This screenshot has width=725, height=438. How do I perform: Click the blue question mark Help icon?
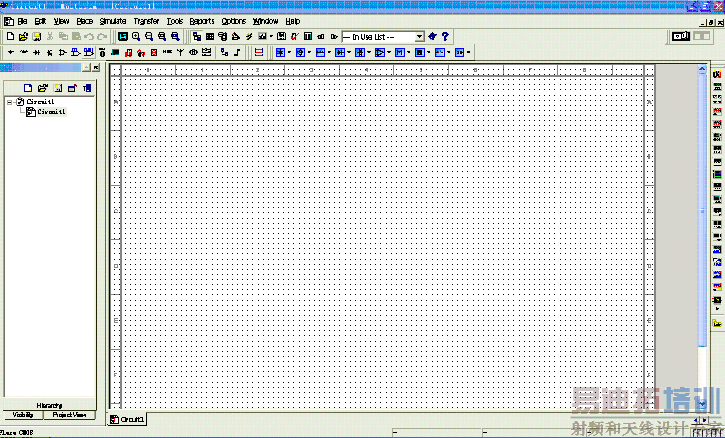coord(445,37)
